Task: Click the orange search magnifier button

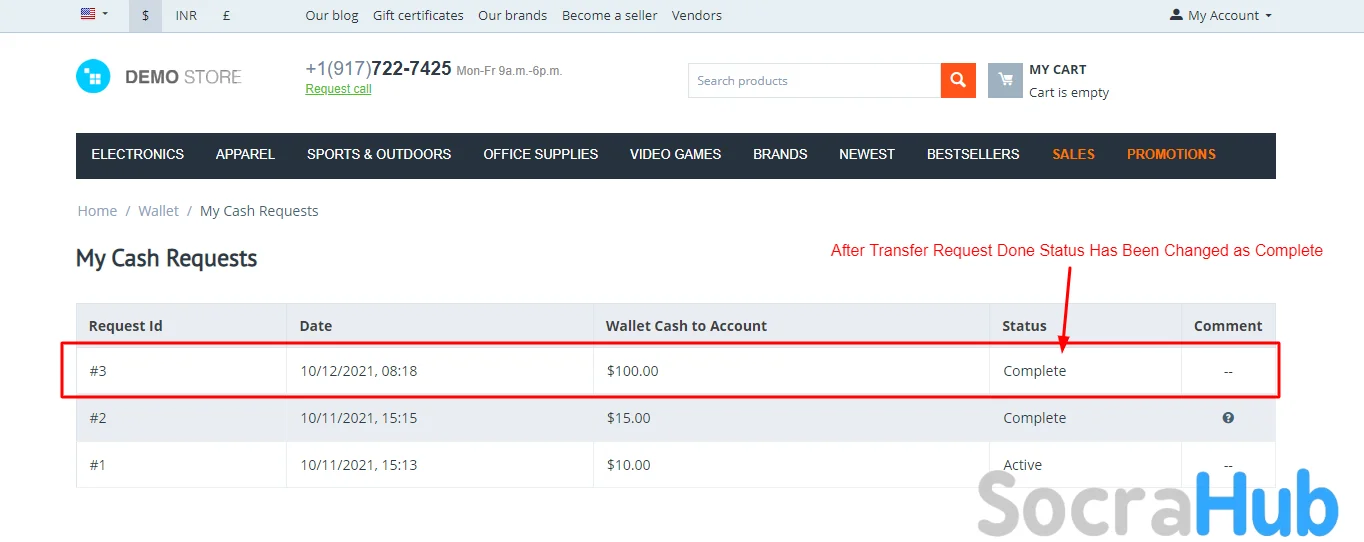Action: click(x=957, y=81)
